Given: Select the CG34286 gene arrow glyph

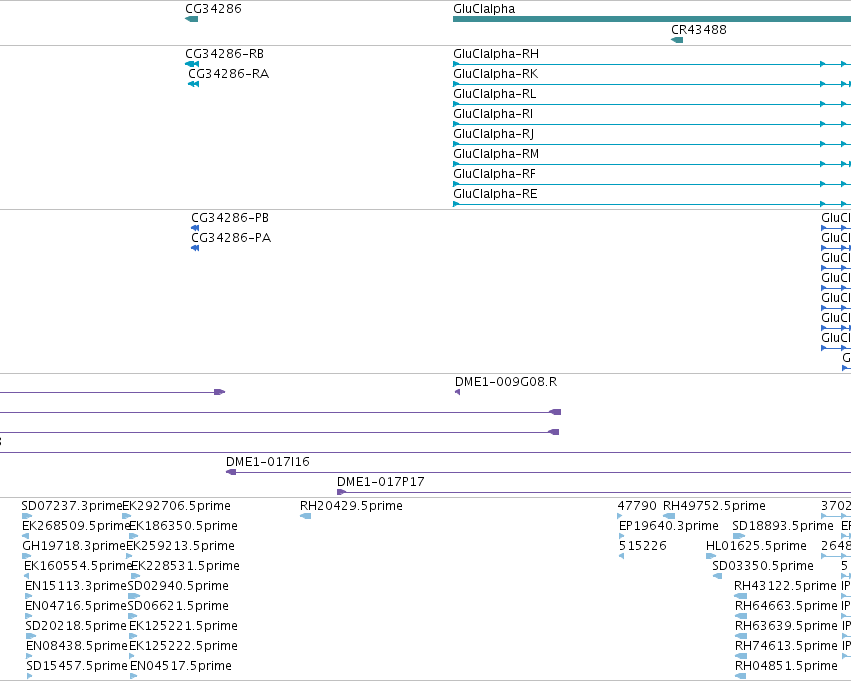Looking at the screenshot, I should [x=192, y=20].
